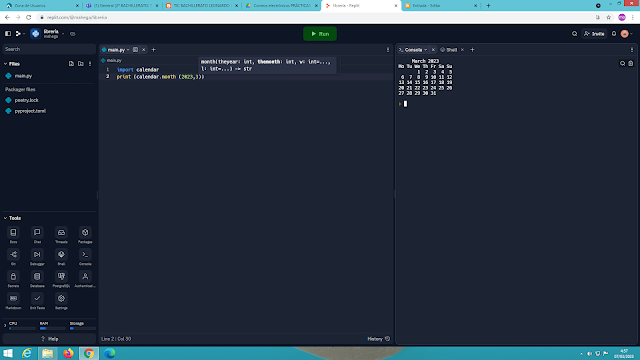Close the main.py editor tab
Viewport: 640px width, 360px height.
coord(144,50)
